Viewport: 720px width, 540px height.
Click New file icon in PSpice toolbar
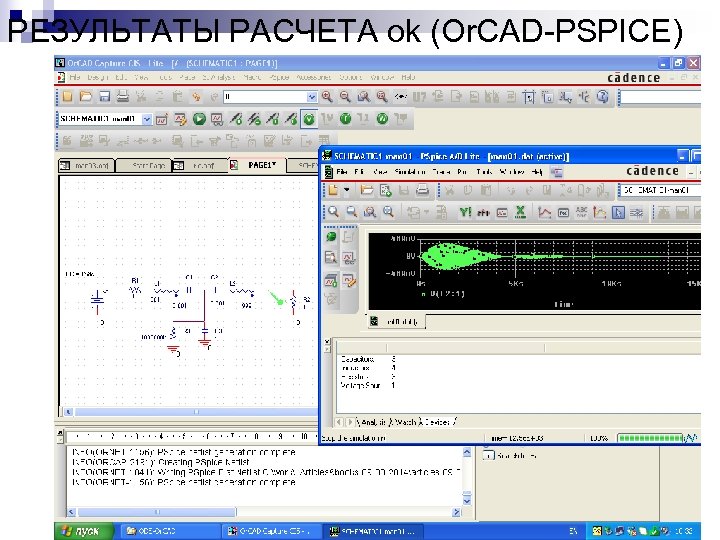(x=333, y=190)
